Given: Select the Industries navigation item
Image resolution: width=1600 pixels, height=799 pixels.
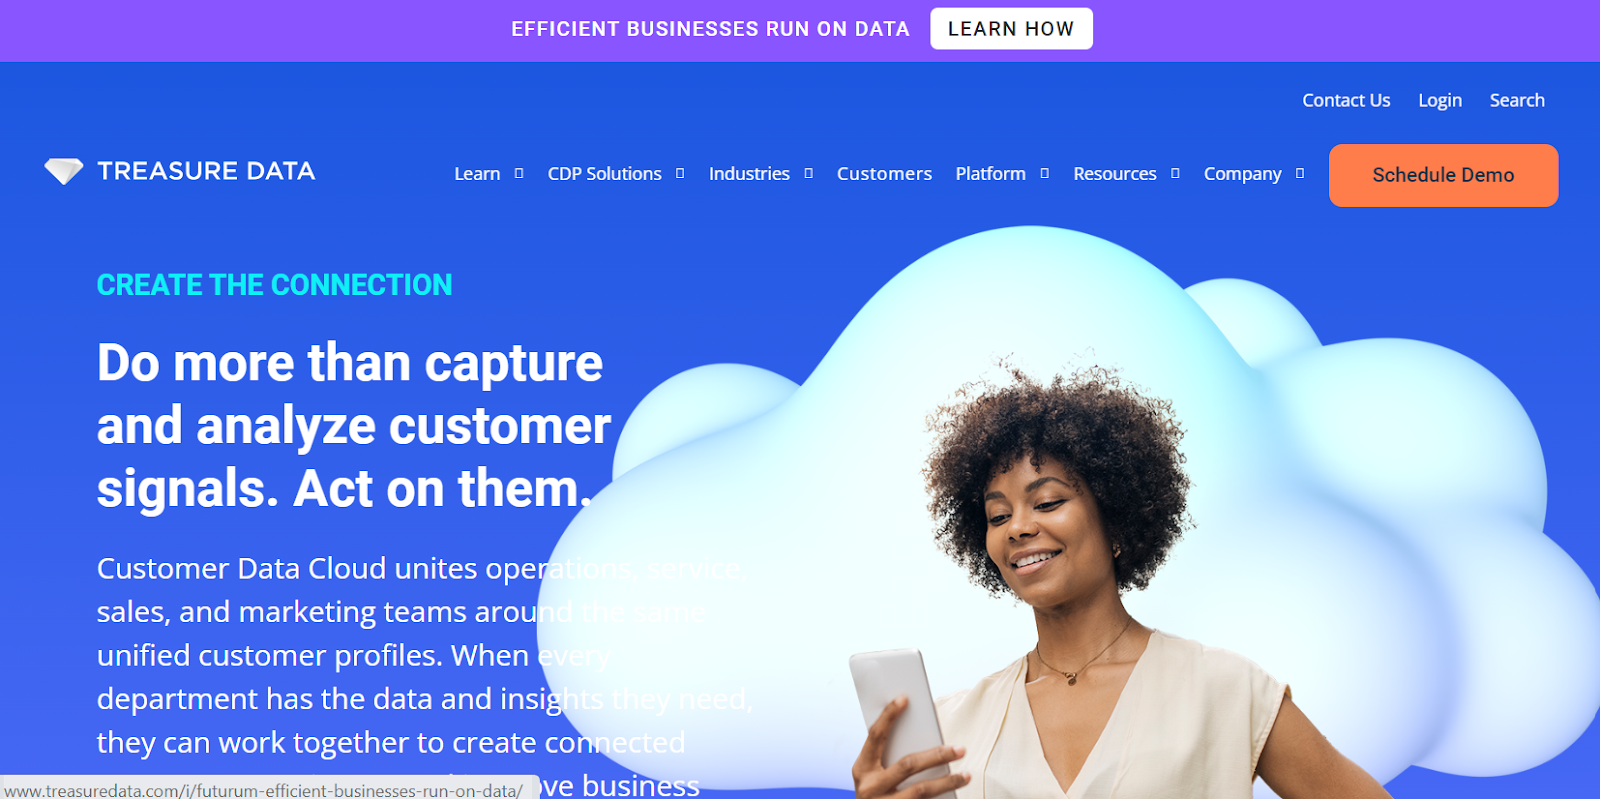Looking at the screenshot, I should (x=749, y=174).
